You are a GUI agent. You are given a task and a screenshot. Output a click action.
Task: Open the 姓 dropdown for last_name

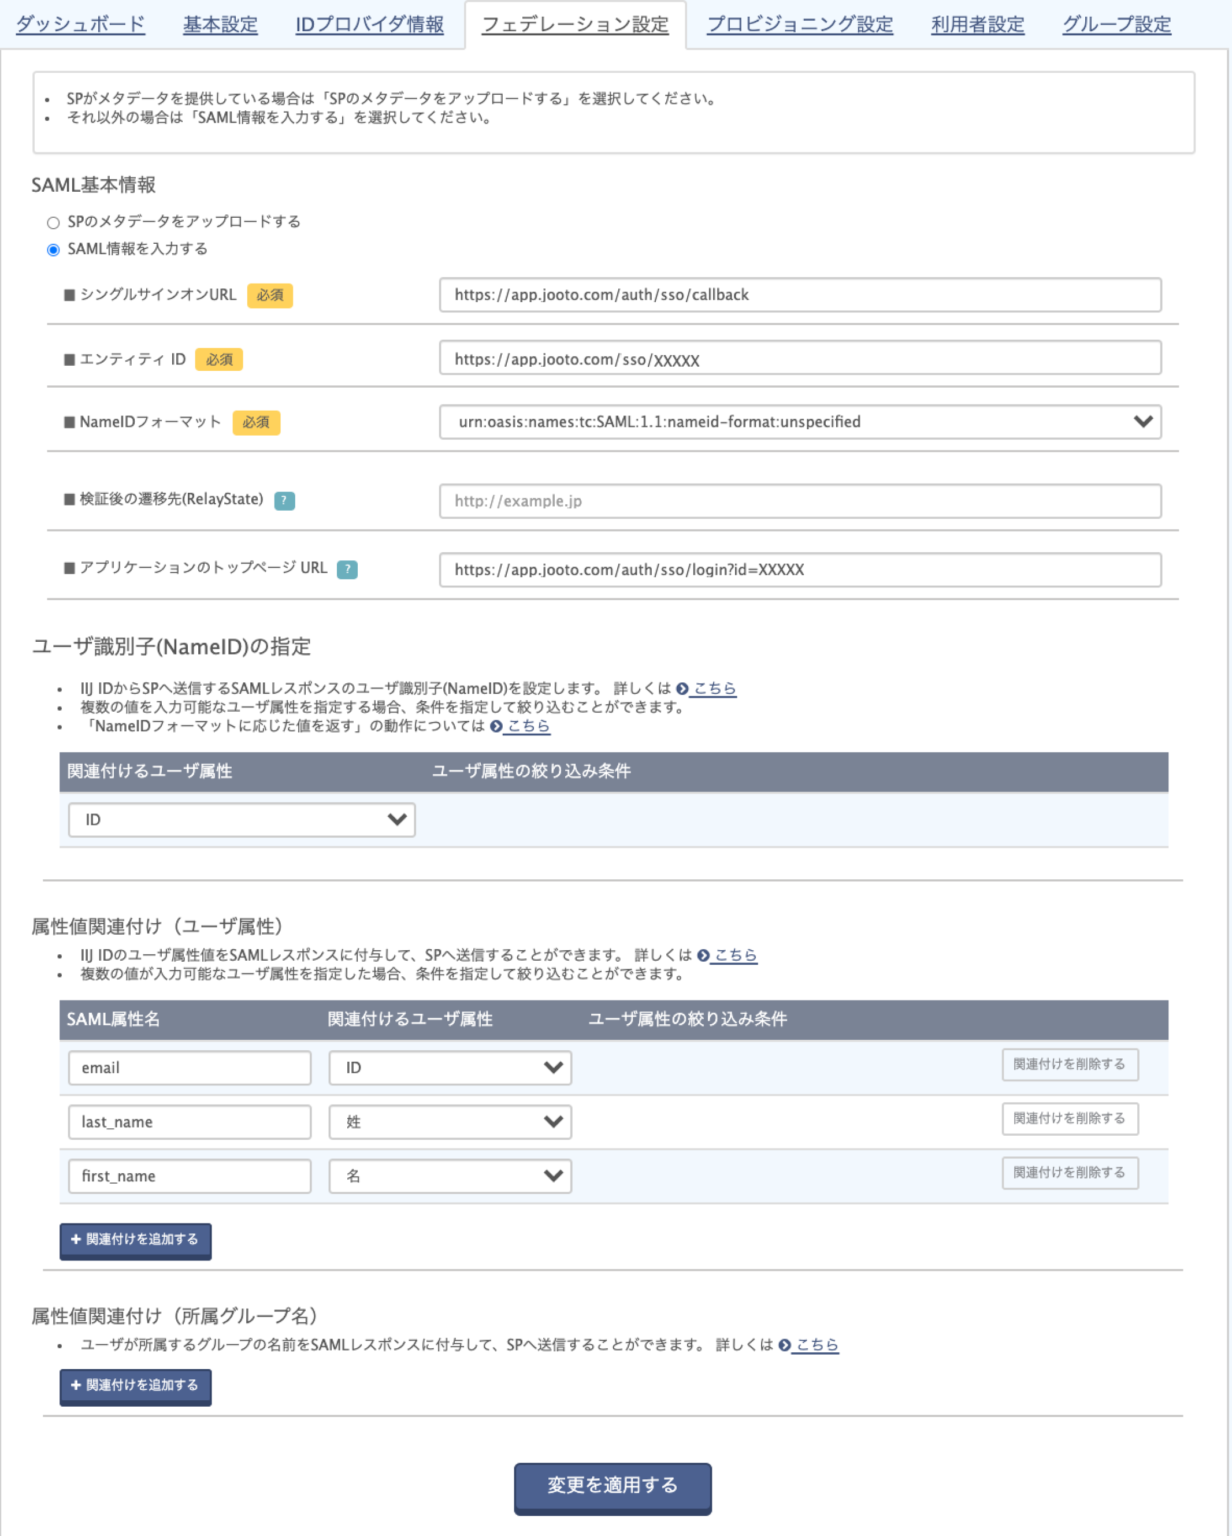pos(450,1122)
